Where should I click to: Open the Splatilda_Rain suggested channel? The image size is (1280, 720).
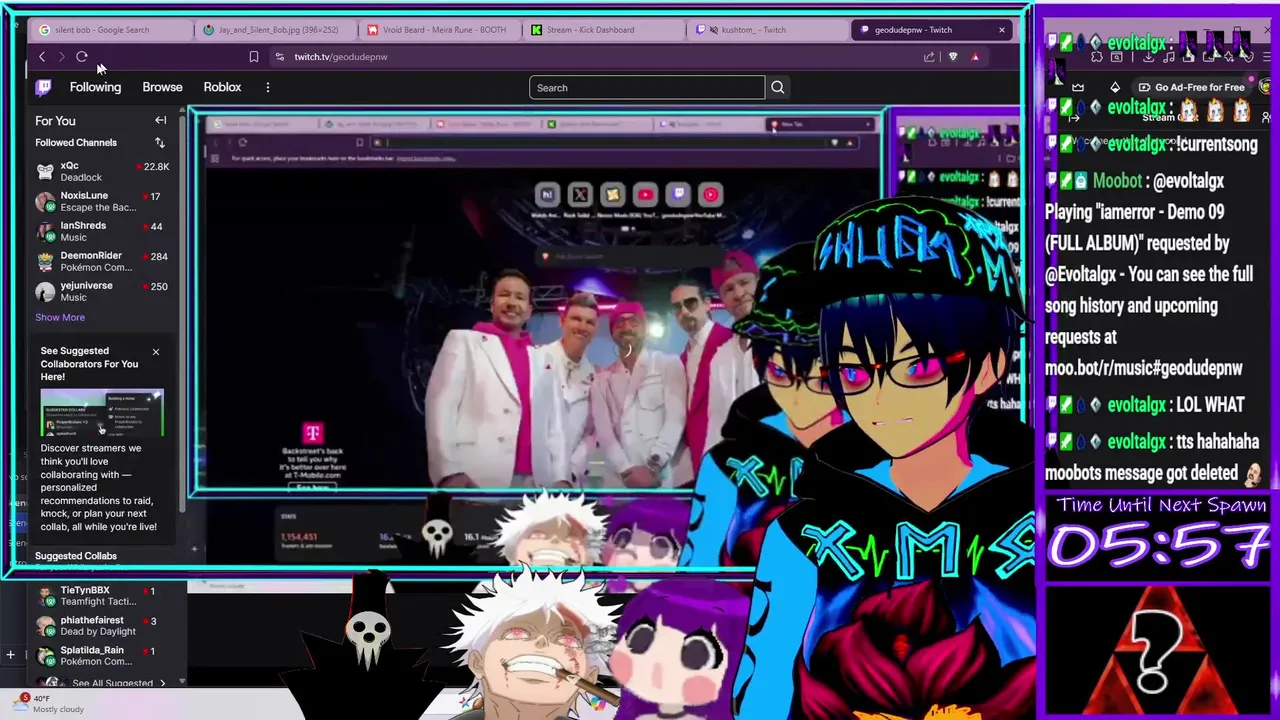coord(102,656)
